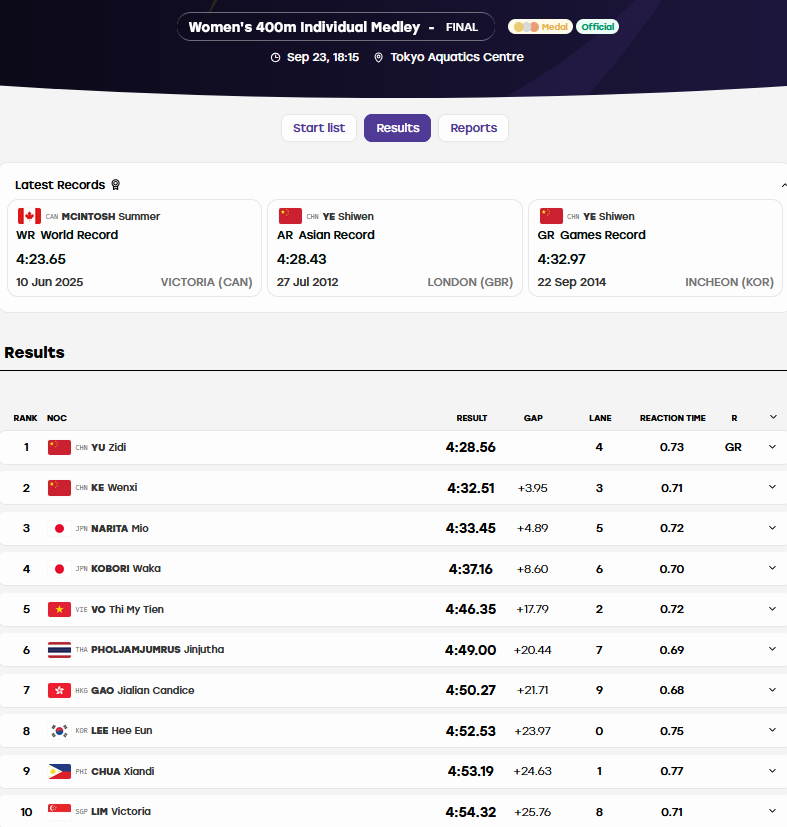Expand YU Zidi result details
The width and height of the screenshot is (787, 827).
click(772, 447)
